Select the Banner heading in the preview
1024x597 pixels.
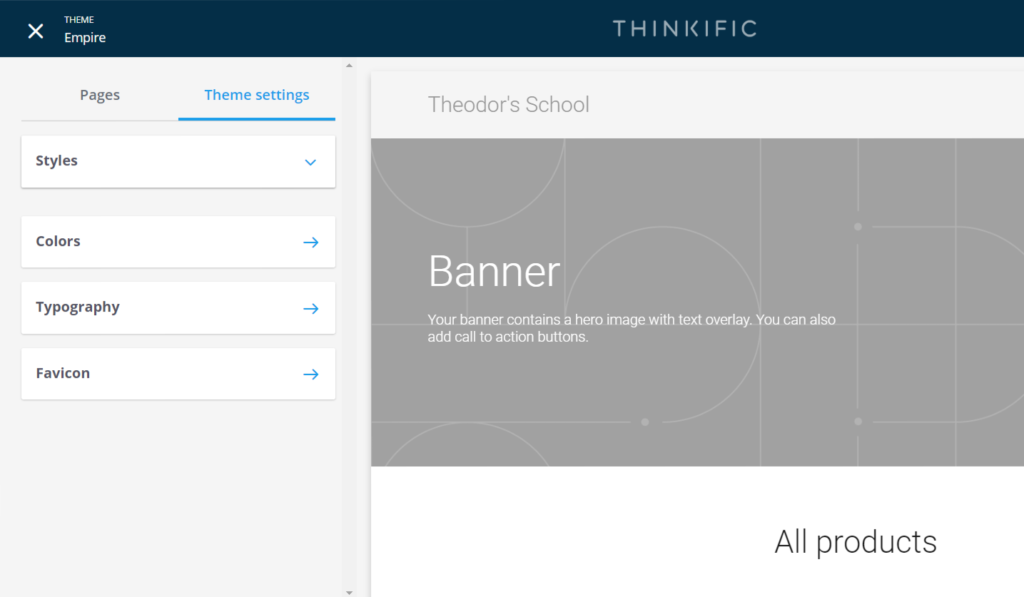pyautogui.click(x=494, y=271)
